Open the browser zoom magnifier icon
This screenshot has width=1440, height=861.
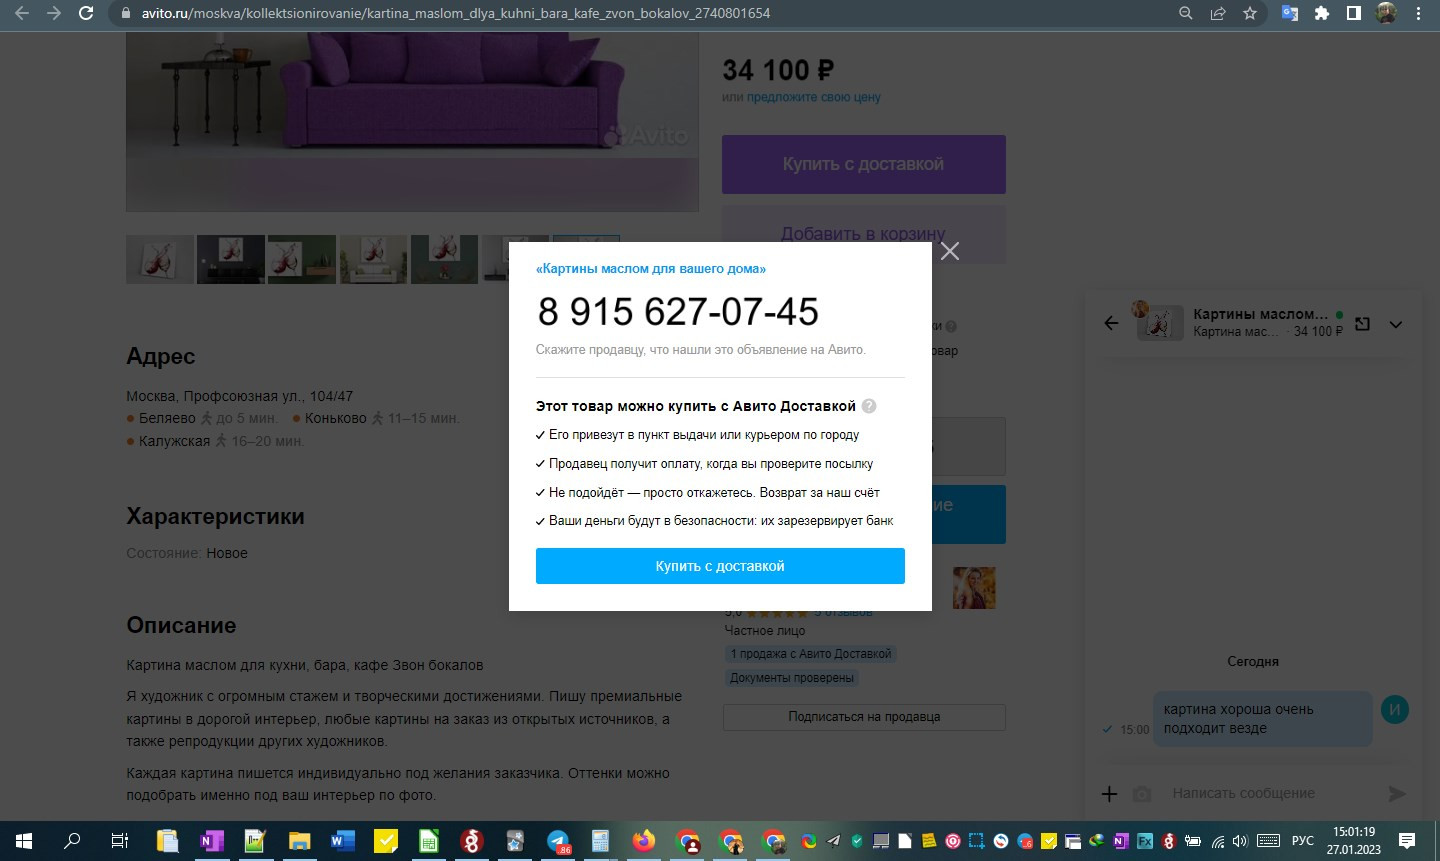pos(1186,14)
